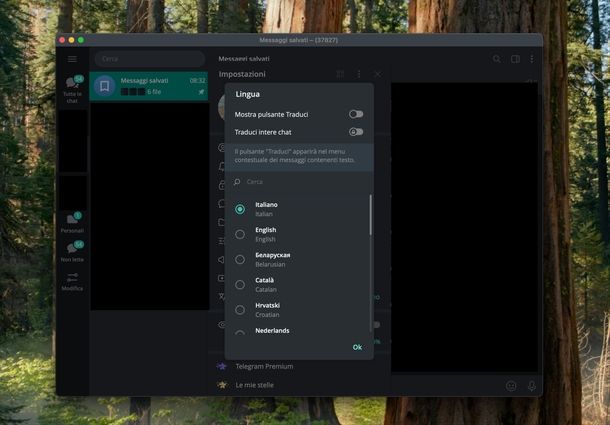
Task: Open the emoji picker icon
Action: (x=511, y=386)
